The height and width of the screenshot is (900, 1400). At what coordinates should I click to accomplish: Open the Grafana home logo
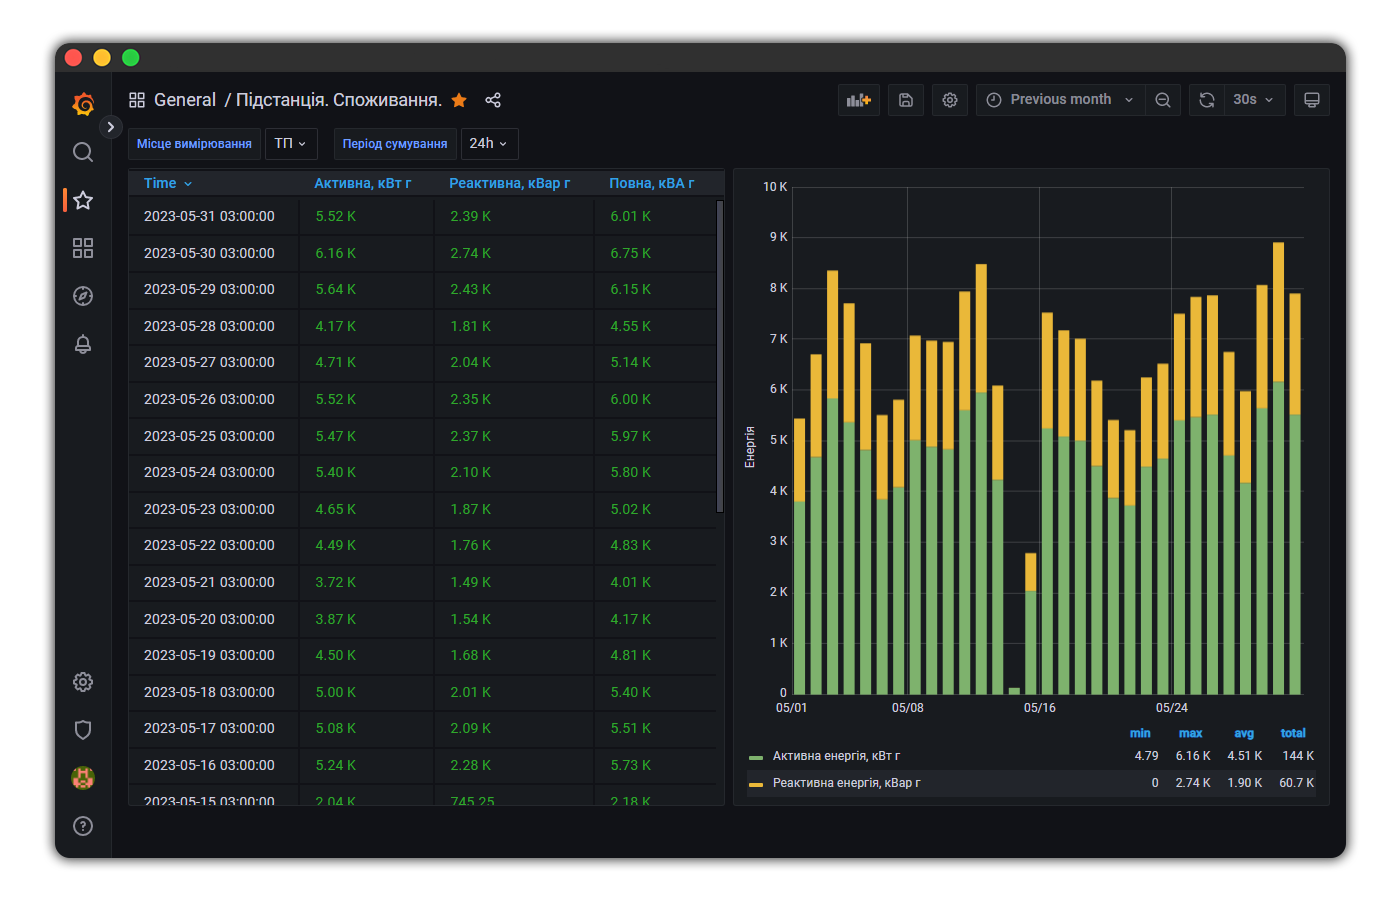(x=83, y=103)
